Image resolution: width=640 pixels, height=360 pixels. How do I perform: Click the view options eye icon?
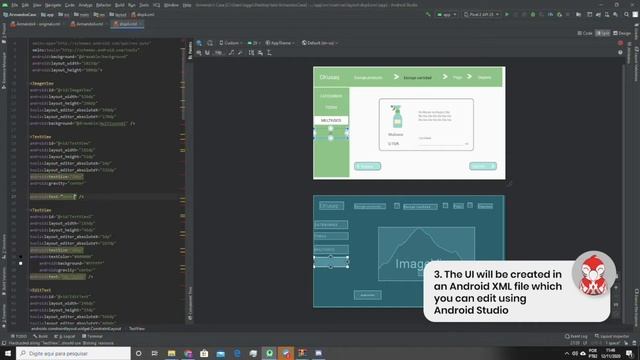199,53
